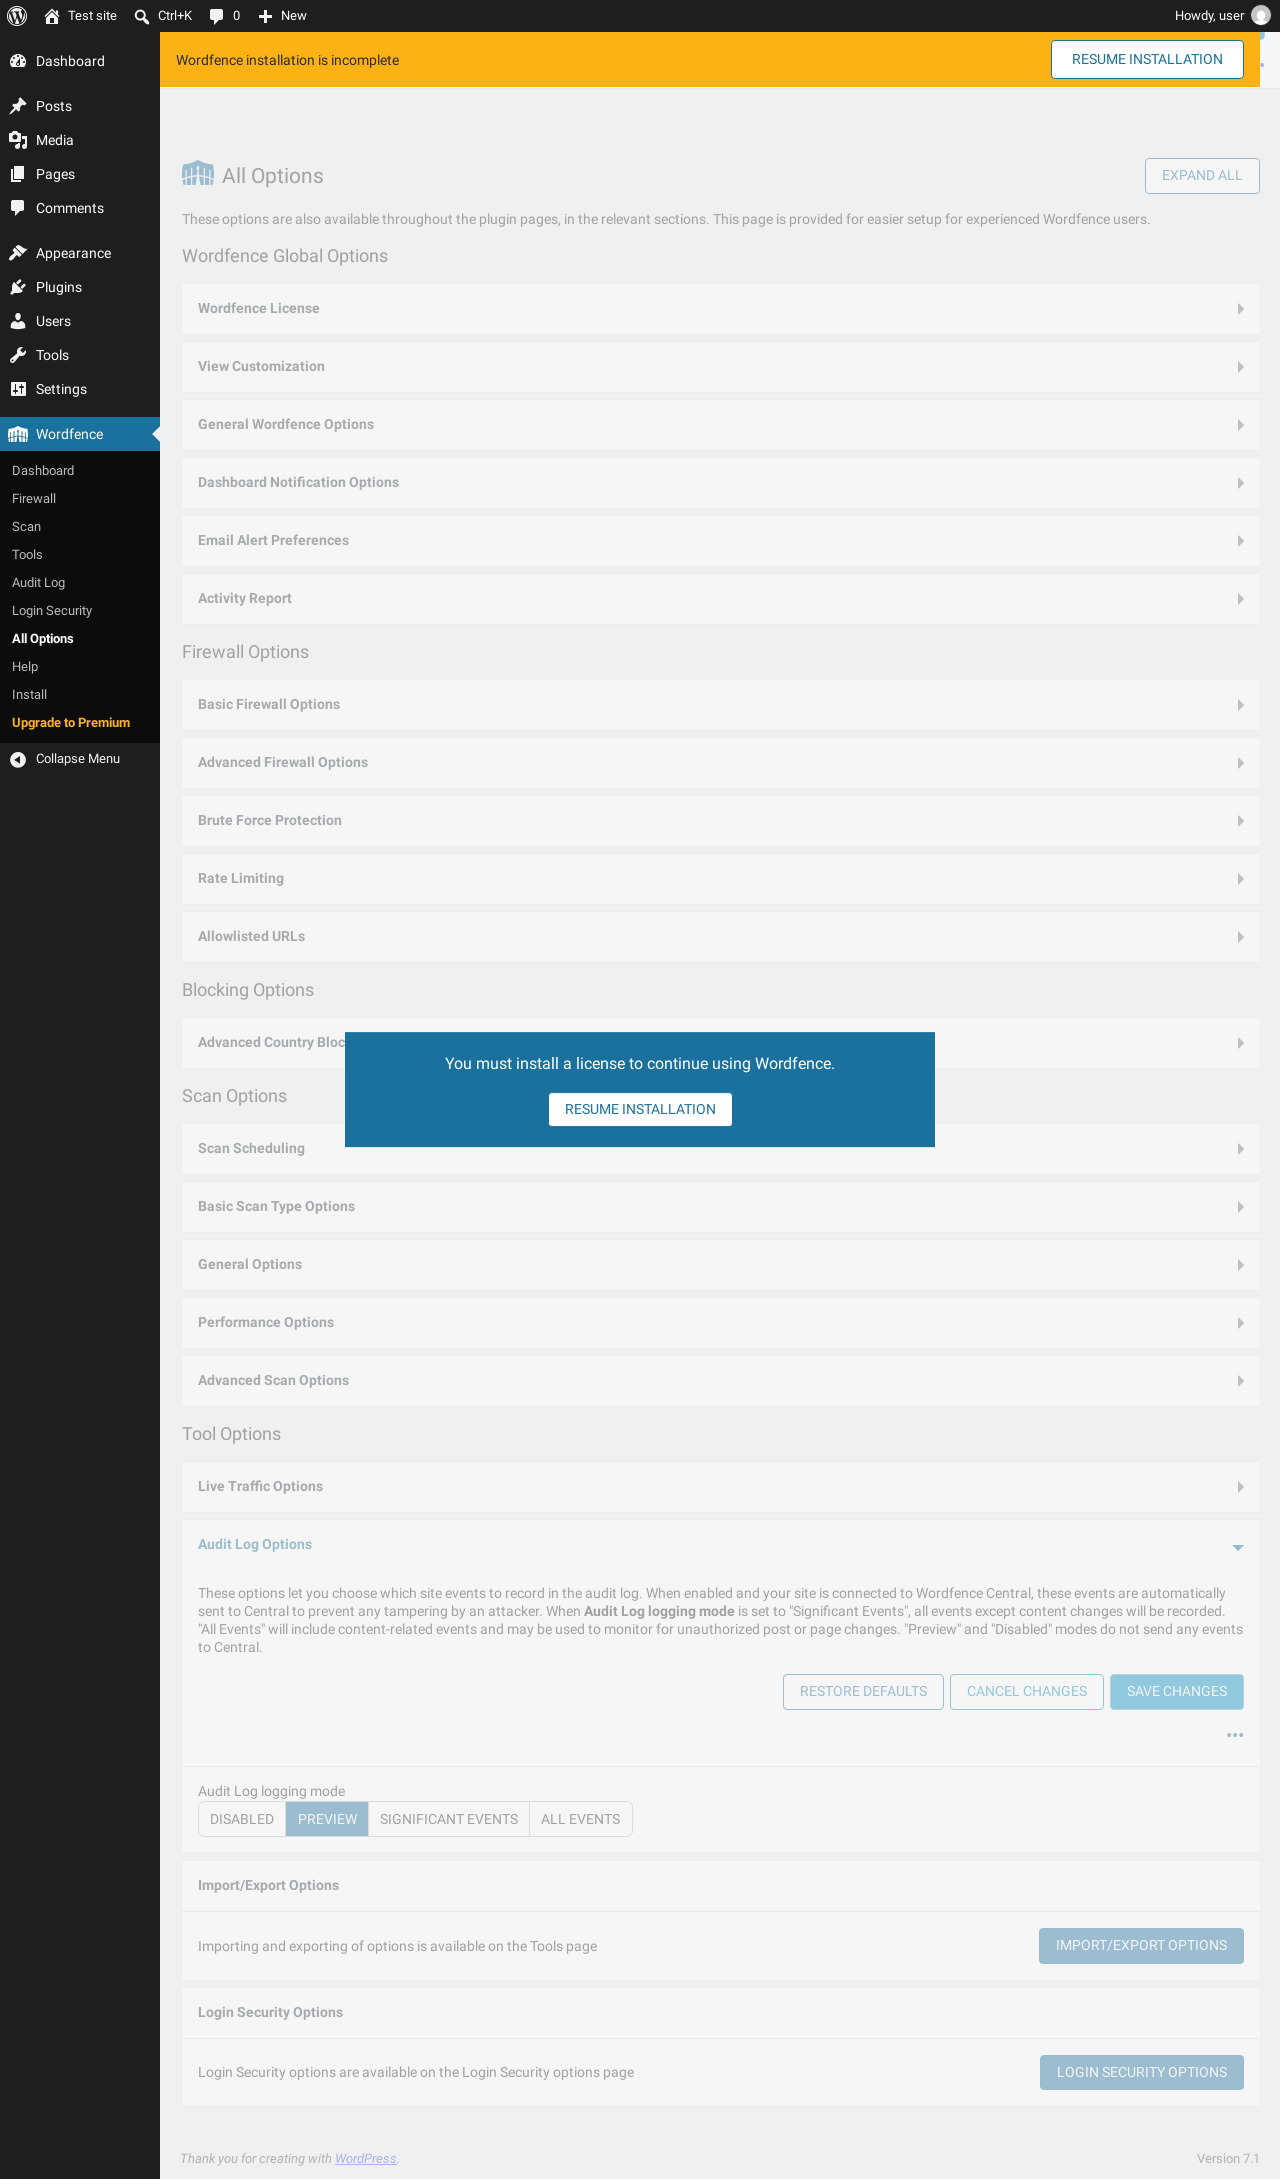
Task: Click the Posts pin icon
Action: pos(18,106)
